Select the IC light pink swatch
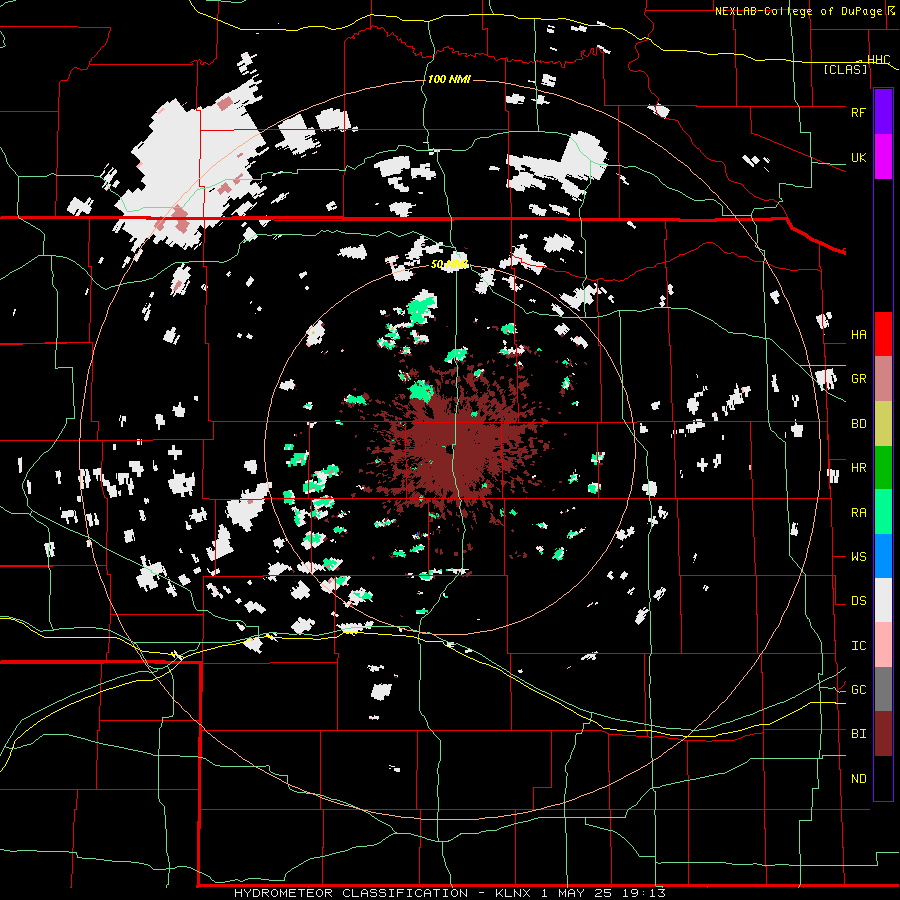The image size is (900, 900). (883, 645)
